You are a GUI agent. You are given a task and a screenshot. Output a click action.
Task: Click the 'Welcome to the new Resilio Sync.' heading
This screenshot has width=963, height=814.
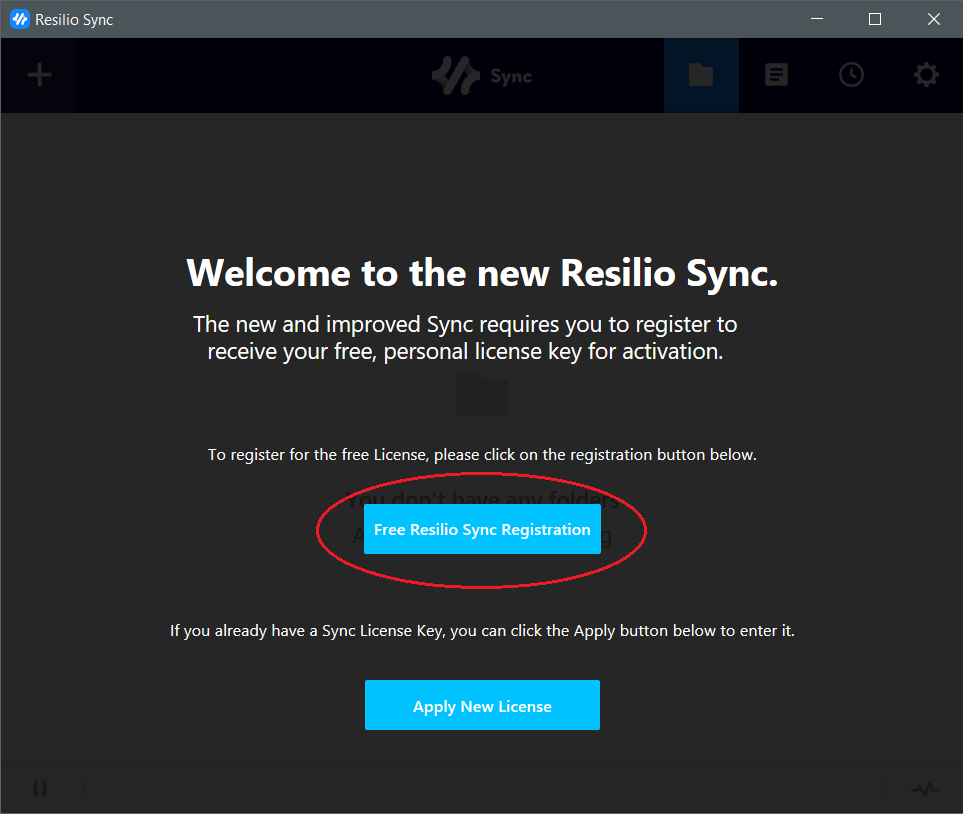tap(482, 273)
